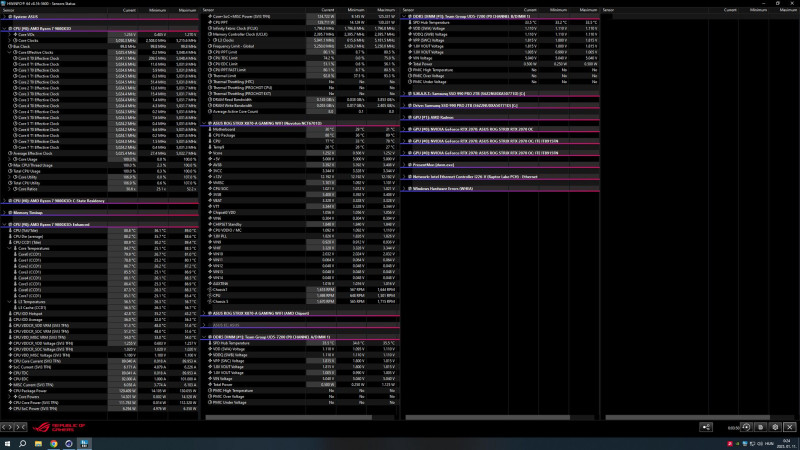Collapse the Ryzen 7 9800X3D Enhanced group
The height and width of the screenshot is (450, 800).
tap(5, 224)
